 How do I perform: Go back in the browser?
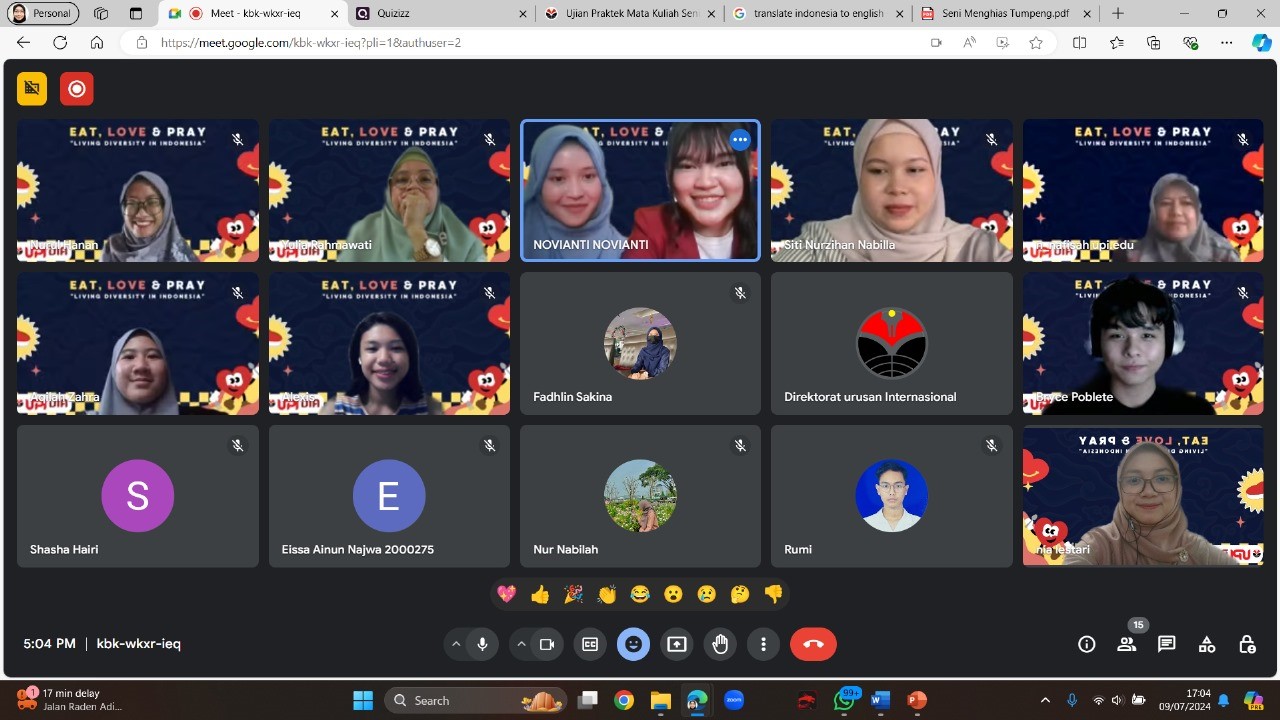coord(23,43)
